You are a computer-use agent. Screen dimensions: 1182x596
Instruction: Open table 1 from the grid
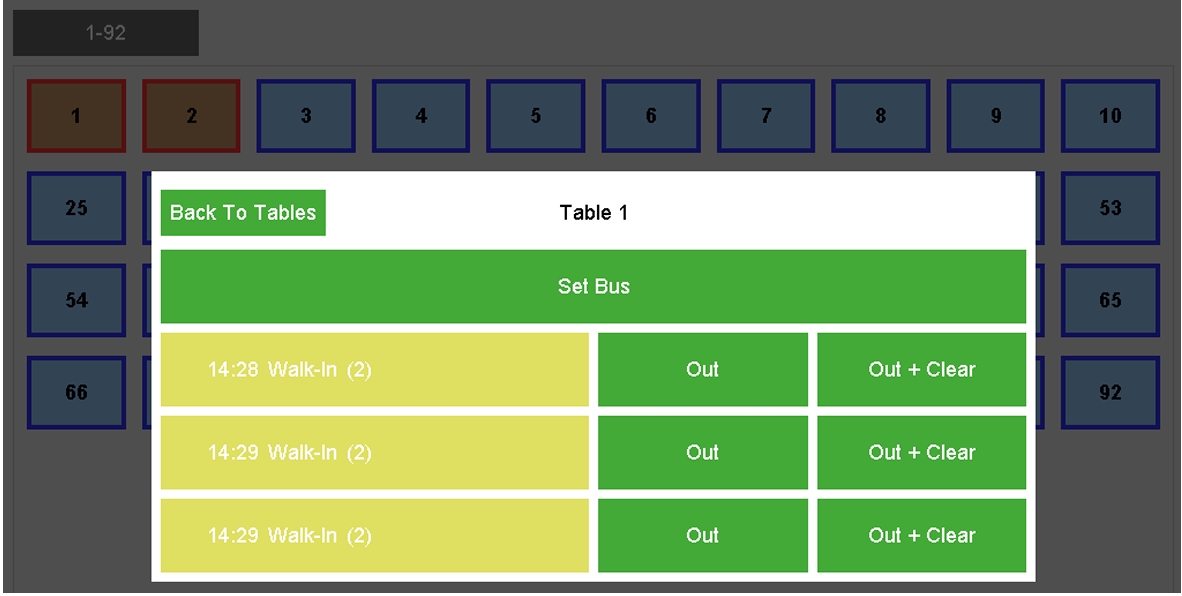point(75,115)
